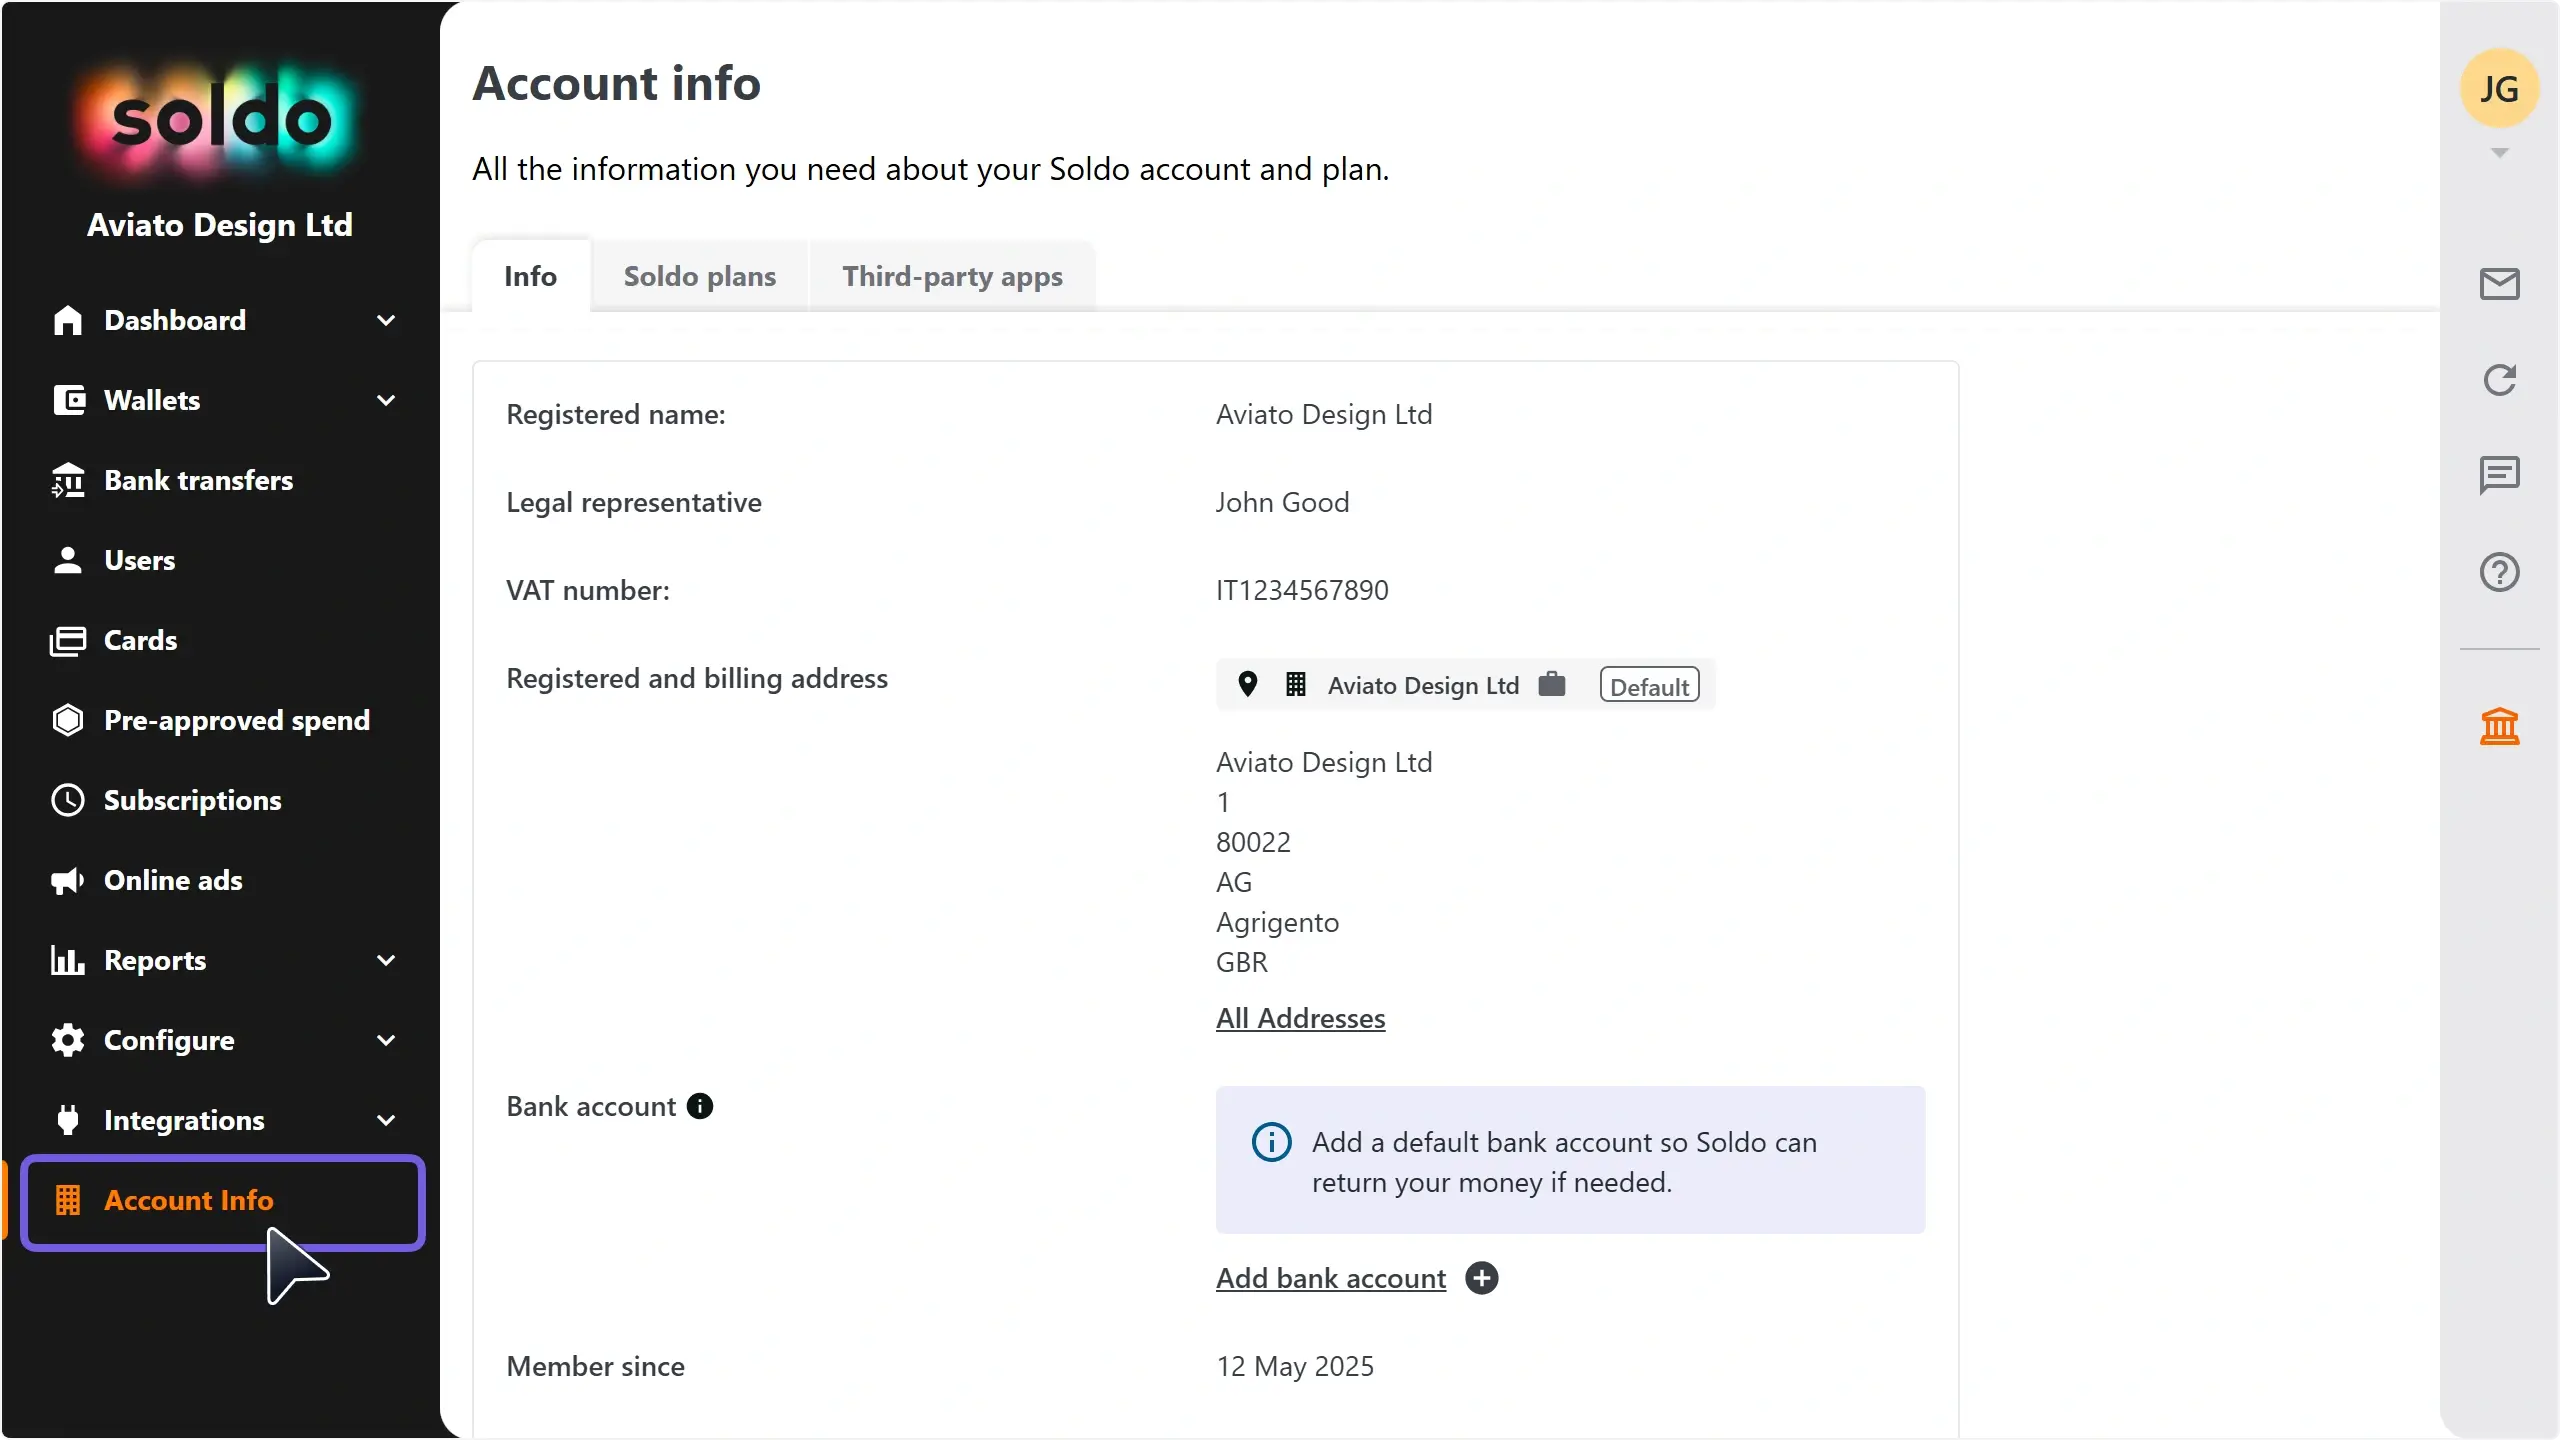Open the Wallets menu label
Viewport: 2560px width, 1440px height.
[152, 400]
